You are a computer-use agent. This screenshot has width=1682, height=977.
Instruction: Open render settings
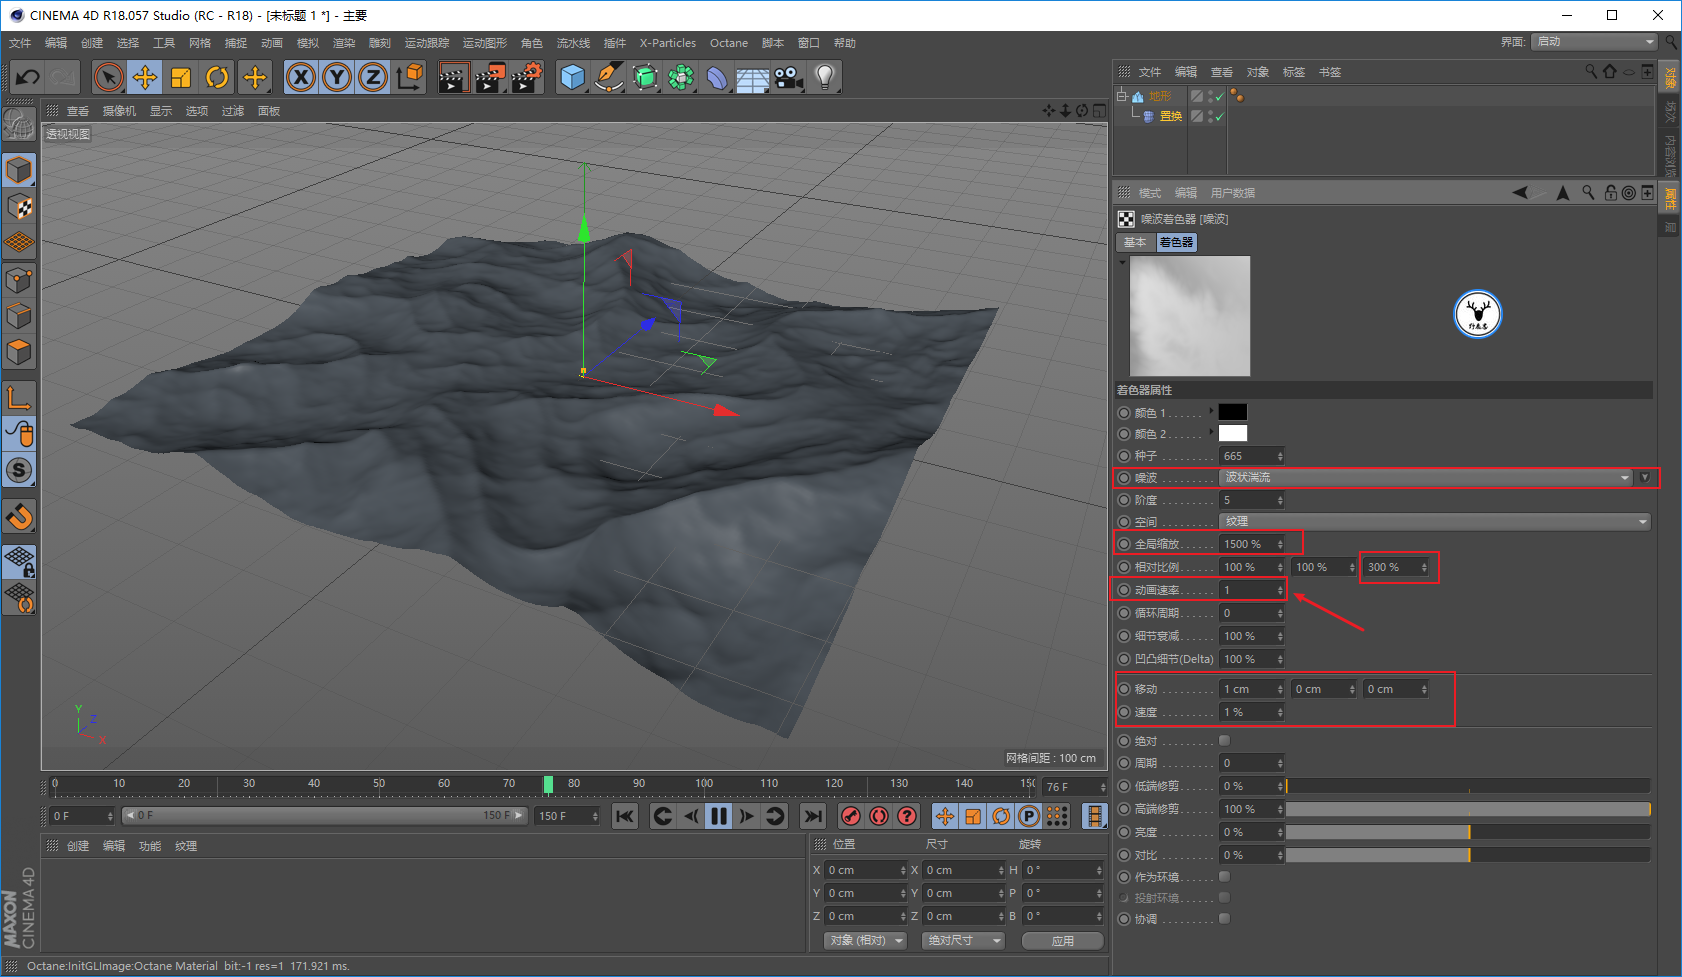coord(527,77)
